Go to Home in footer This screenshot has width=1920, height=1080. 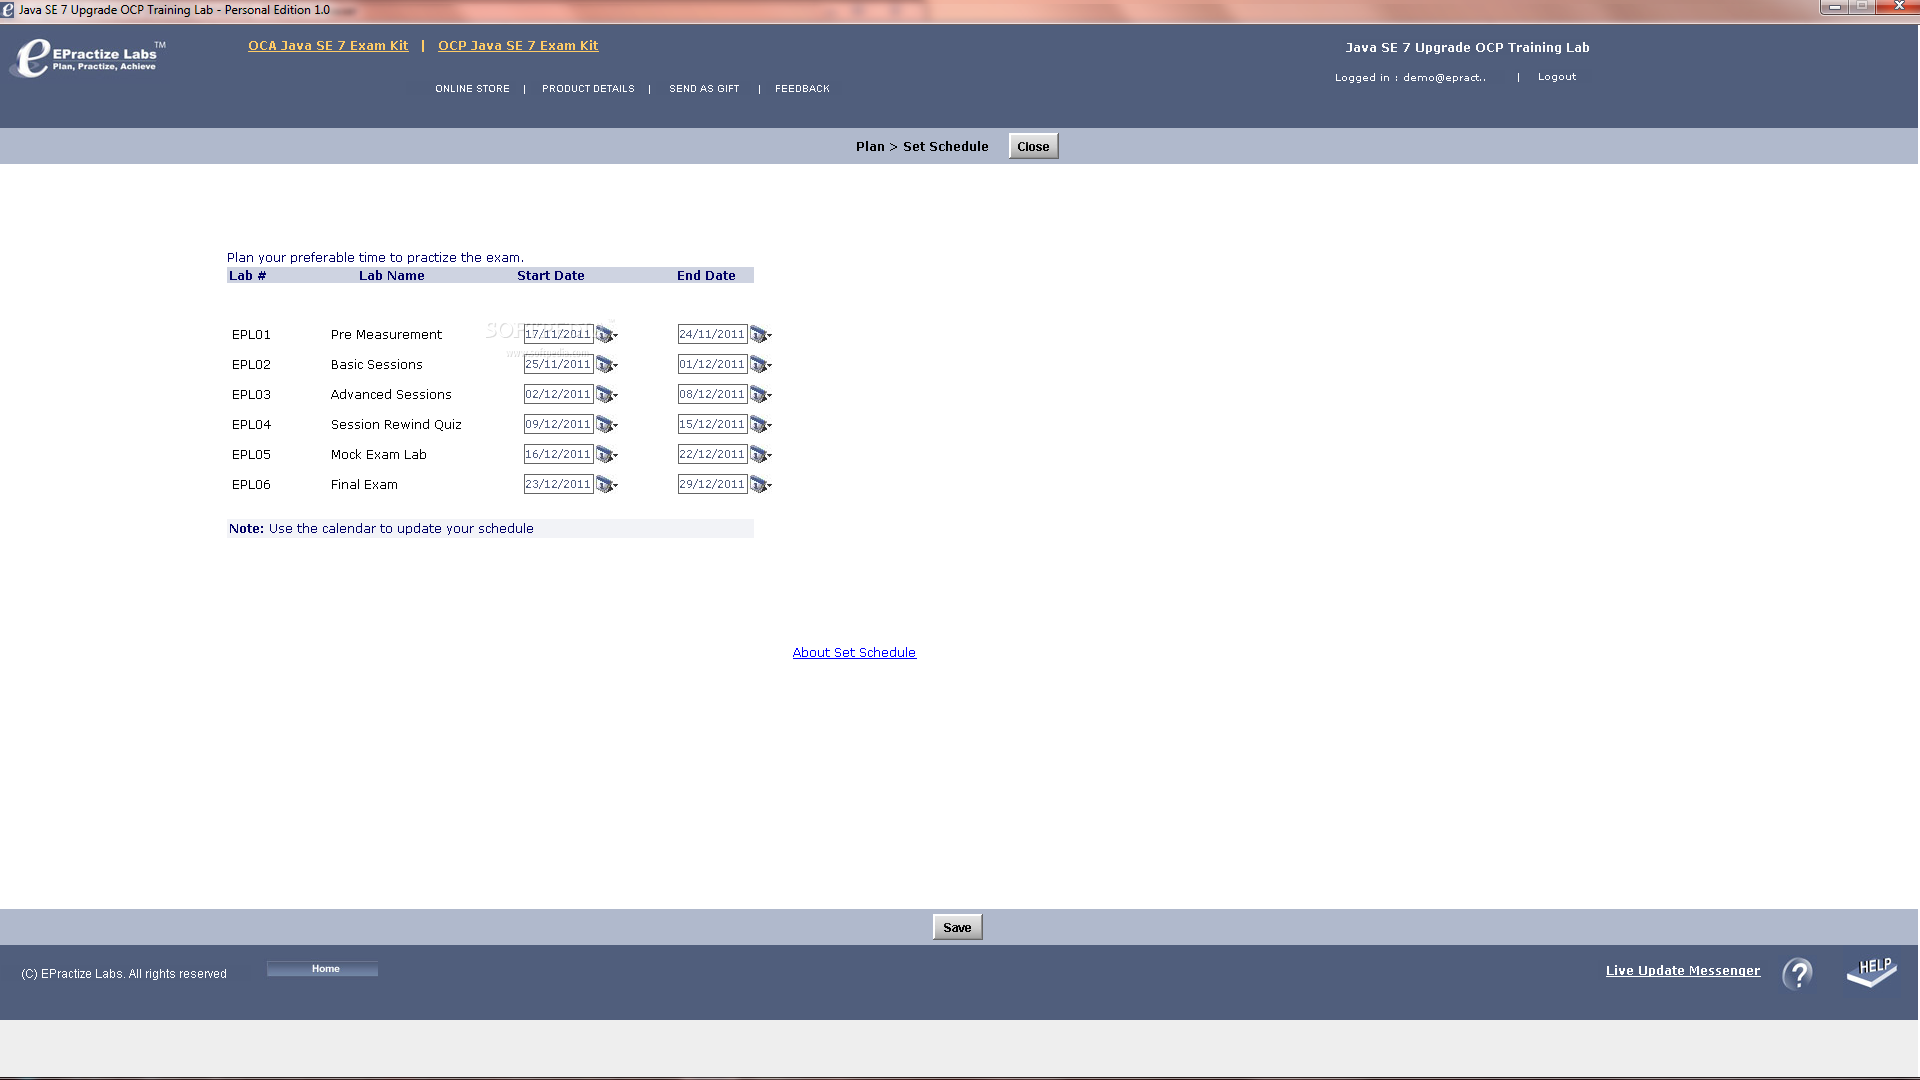(322, 969)
